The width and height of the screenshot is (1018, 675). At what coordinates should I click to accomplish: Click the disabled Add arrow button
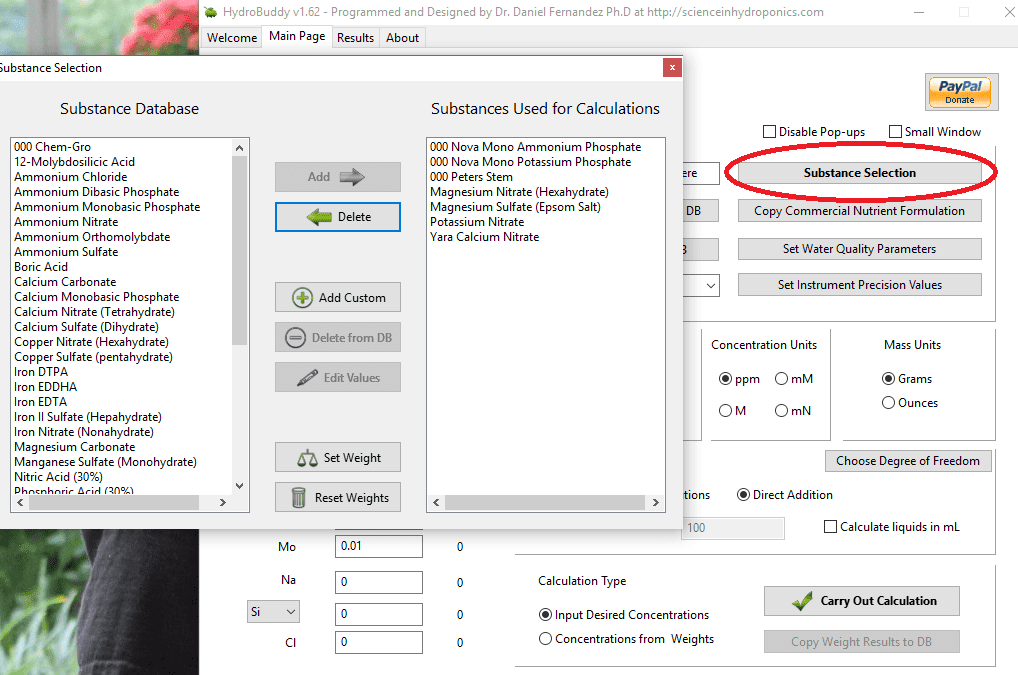[x=338, y=177]
